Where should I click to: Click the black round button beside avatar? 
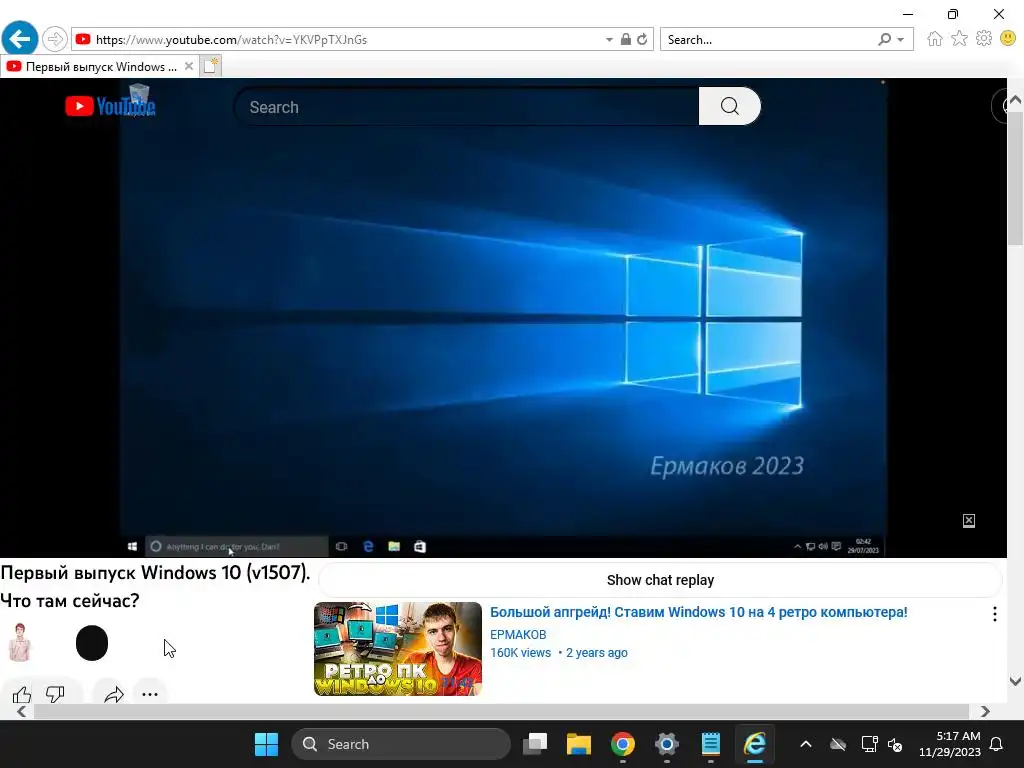(x=91, y=643)
